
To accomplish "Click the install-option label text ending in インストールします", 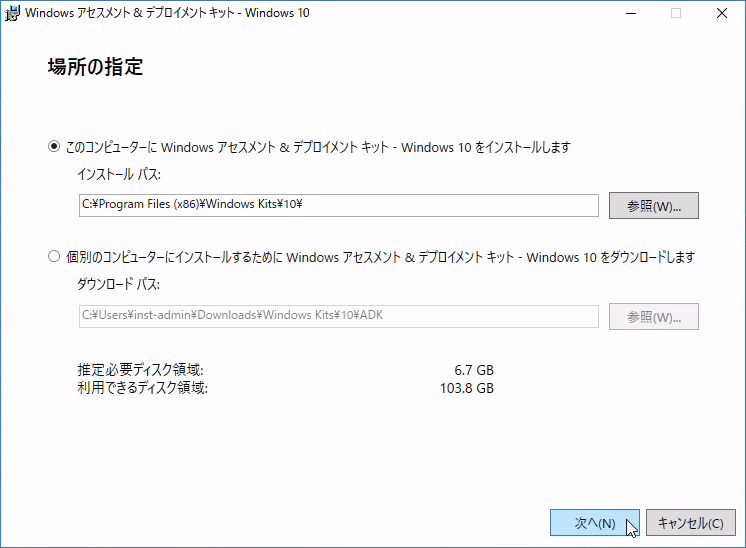I will tap(318, 147).
